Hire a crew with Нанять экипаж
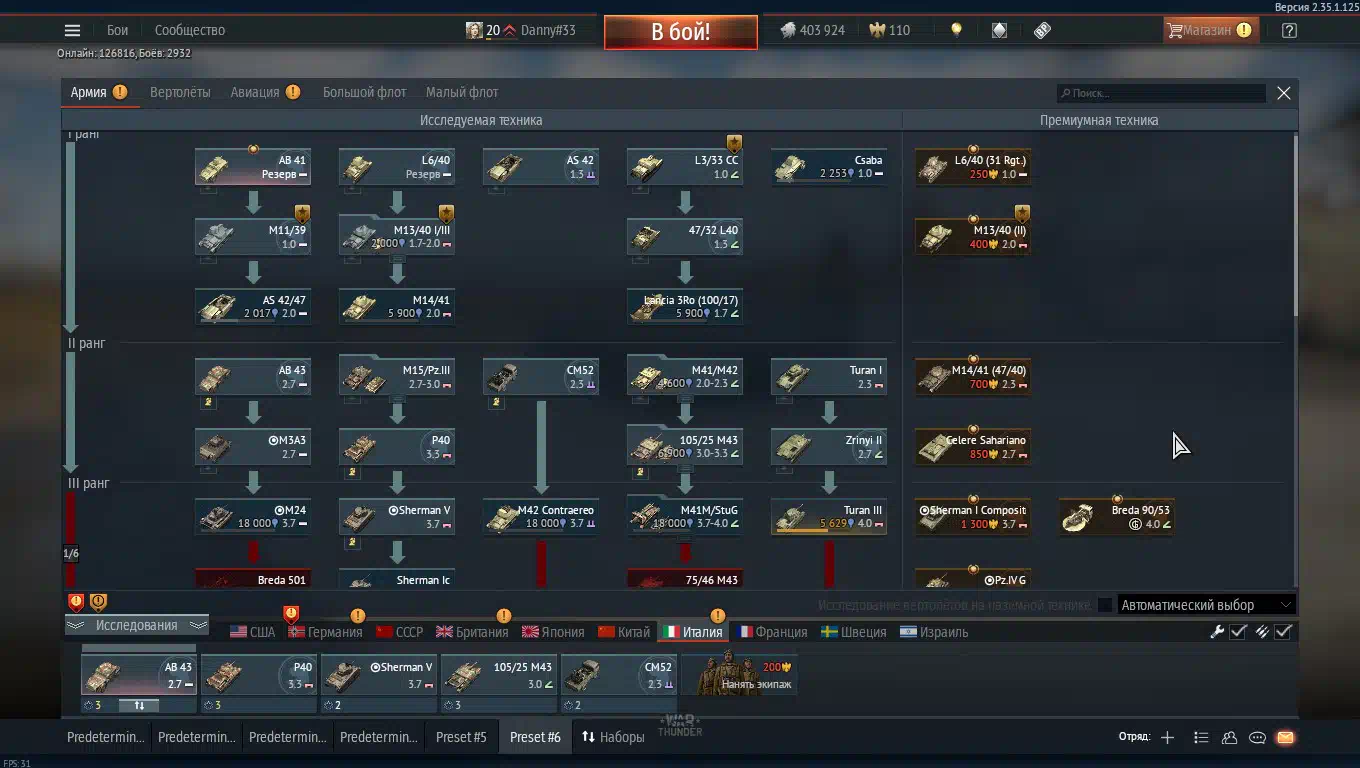Image resolution: width=1360 pixels, height=768 pixels. tap(739, 673)
